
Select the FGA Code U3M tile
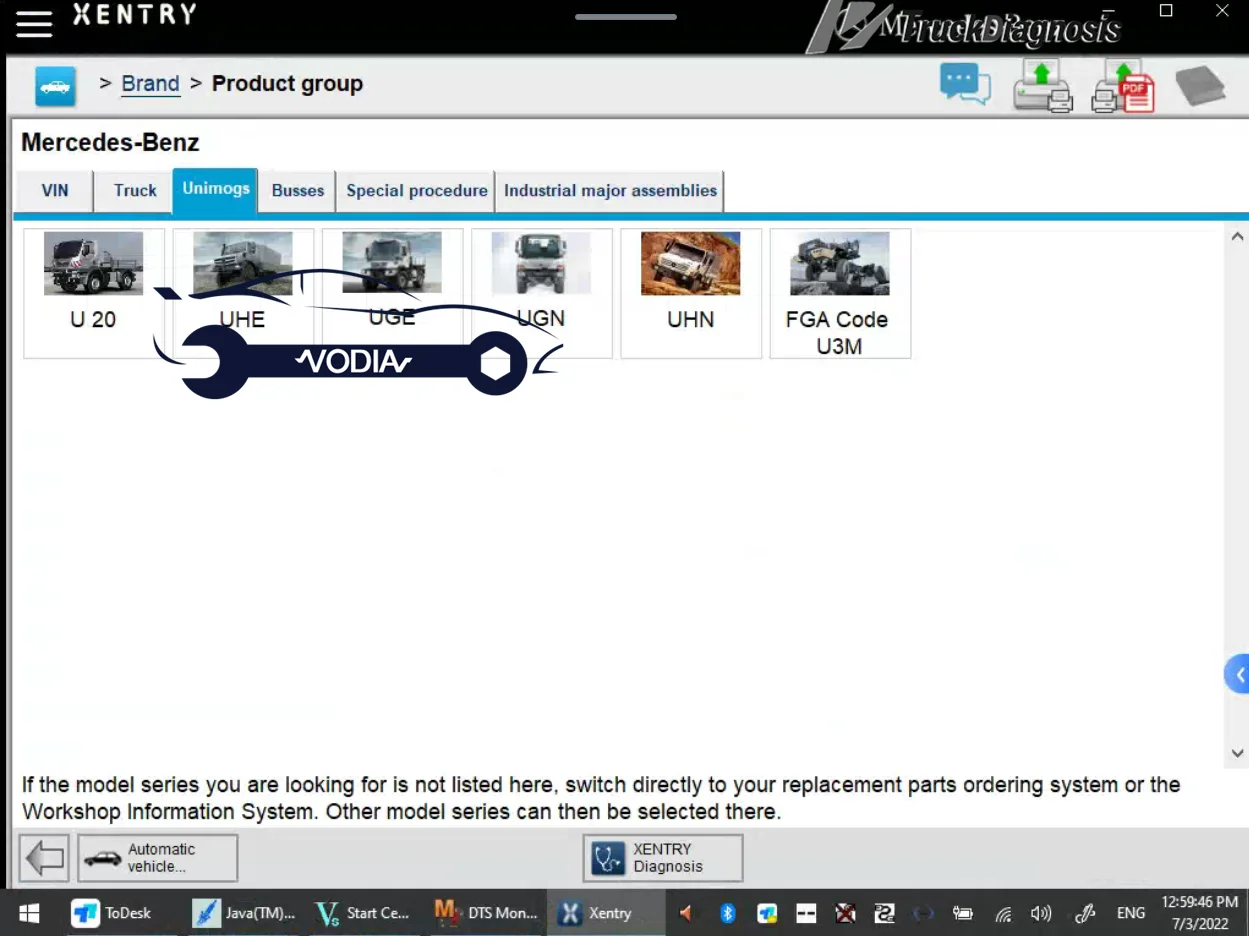click(840, 293)
